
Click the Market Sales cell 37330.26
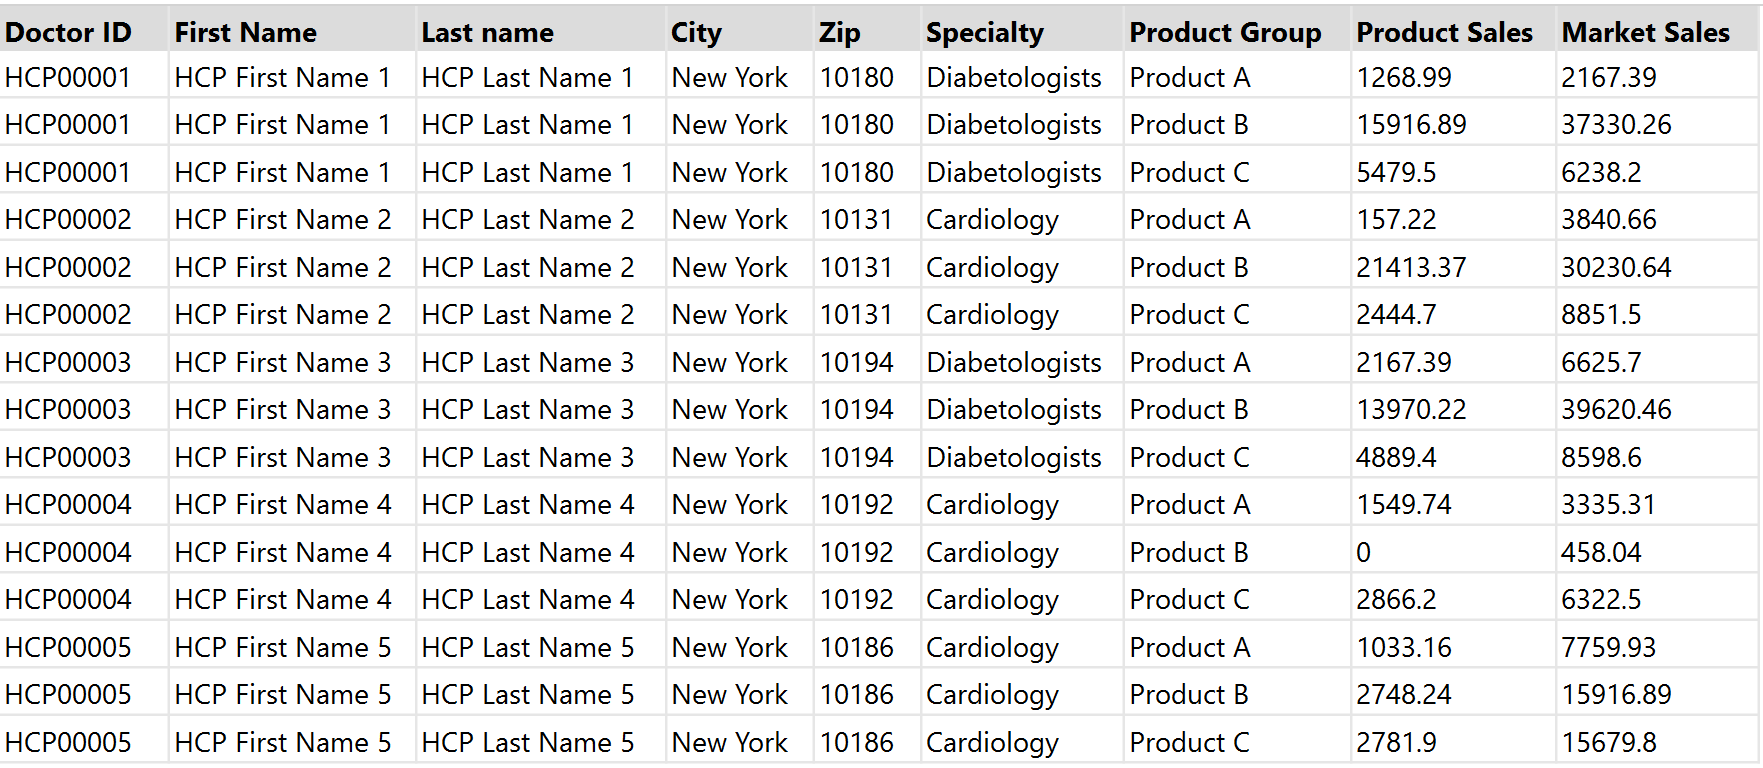[1616, 125]
